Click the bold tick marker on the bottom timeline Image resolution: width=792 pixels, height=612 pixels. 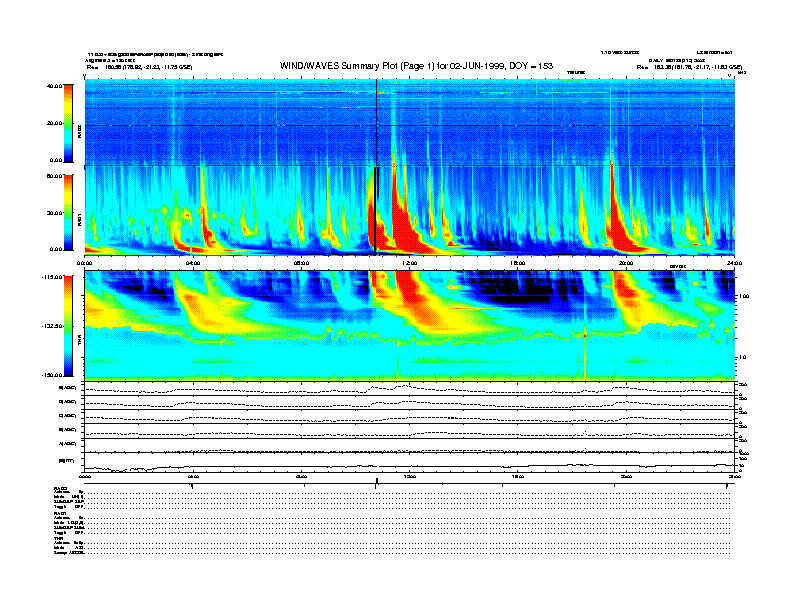tap(376, 483)
